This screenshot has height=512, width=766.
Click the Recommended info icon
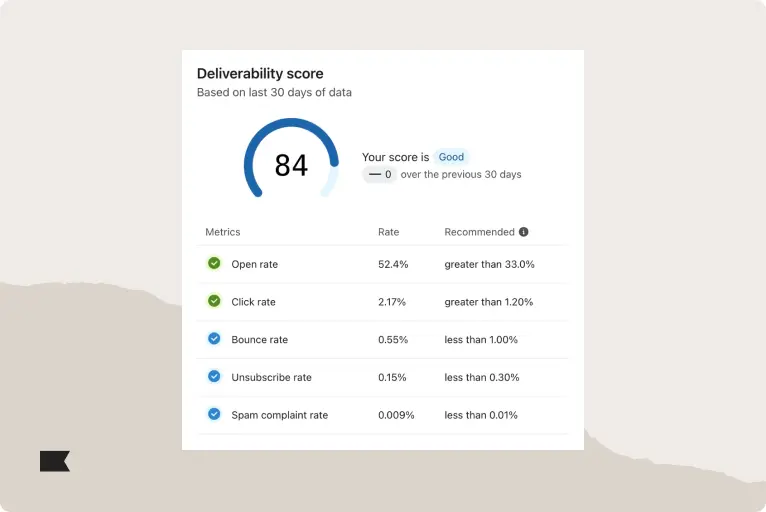click(x=524, y=232)
